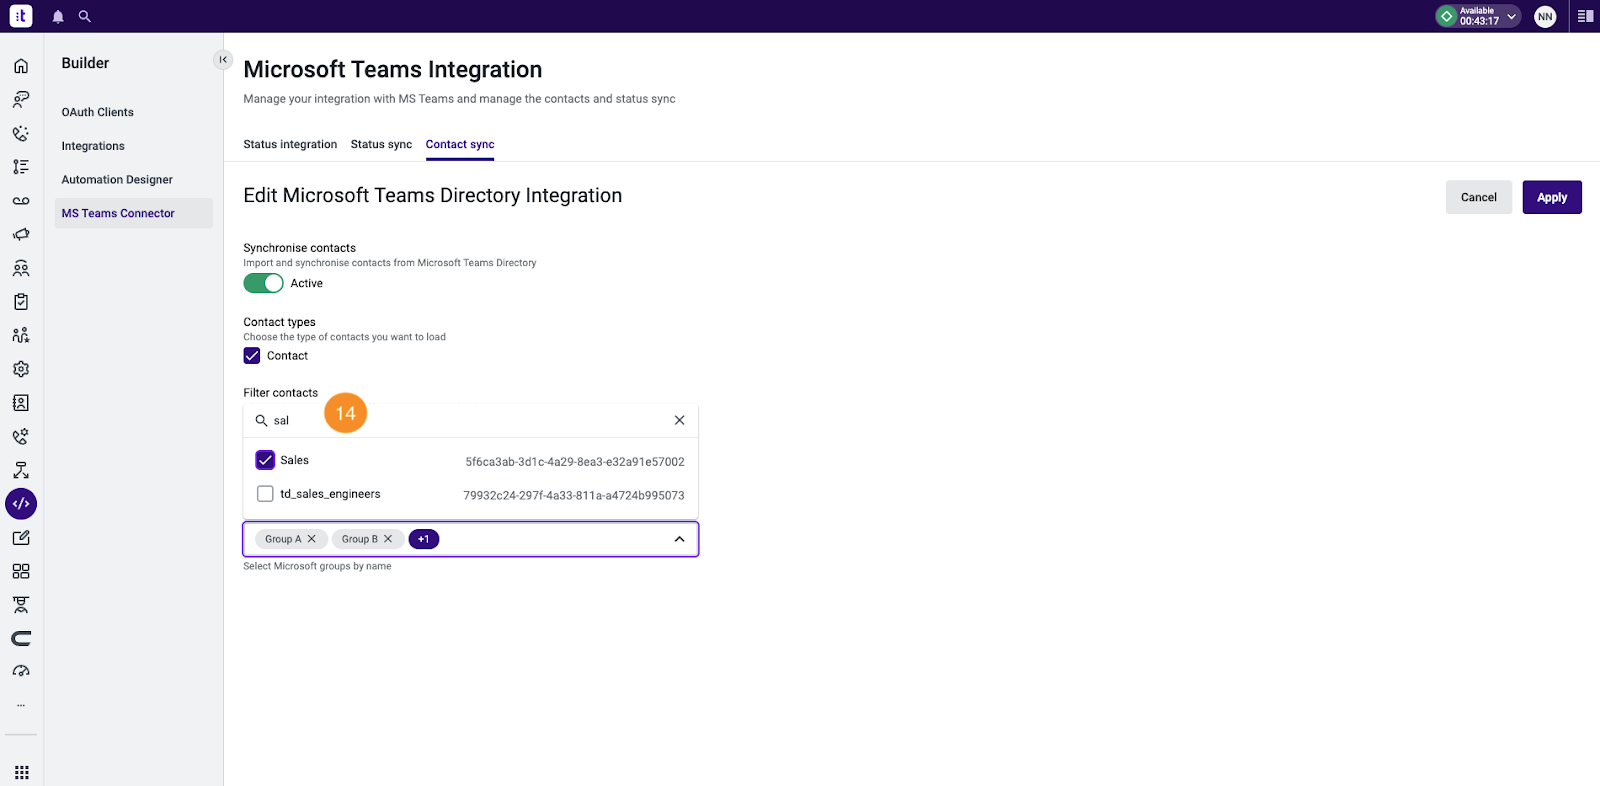Open the voicemail icon in sidebar

[x=21, y=201]
